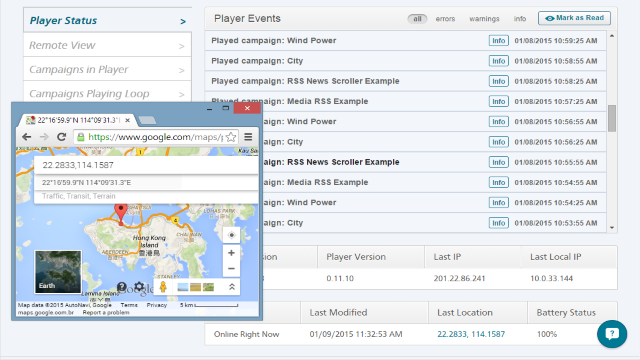
Task: Open map settings gear
Action: pyautogui.click(x=139, y=287)
